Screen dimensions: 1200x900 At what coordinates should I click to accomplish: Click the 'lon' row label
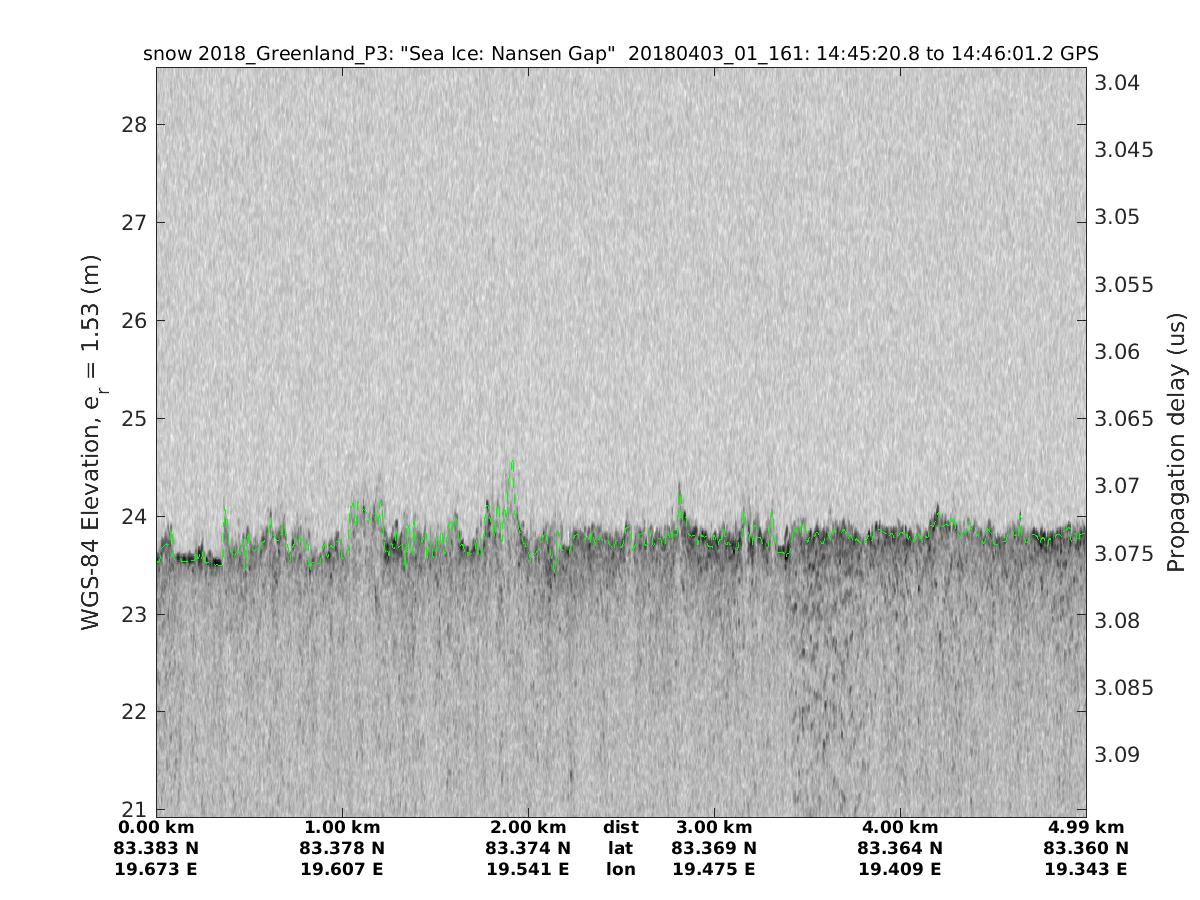point(621,869)
